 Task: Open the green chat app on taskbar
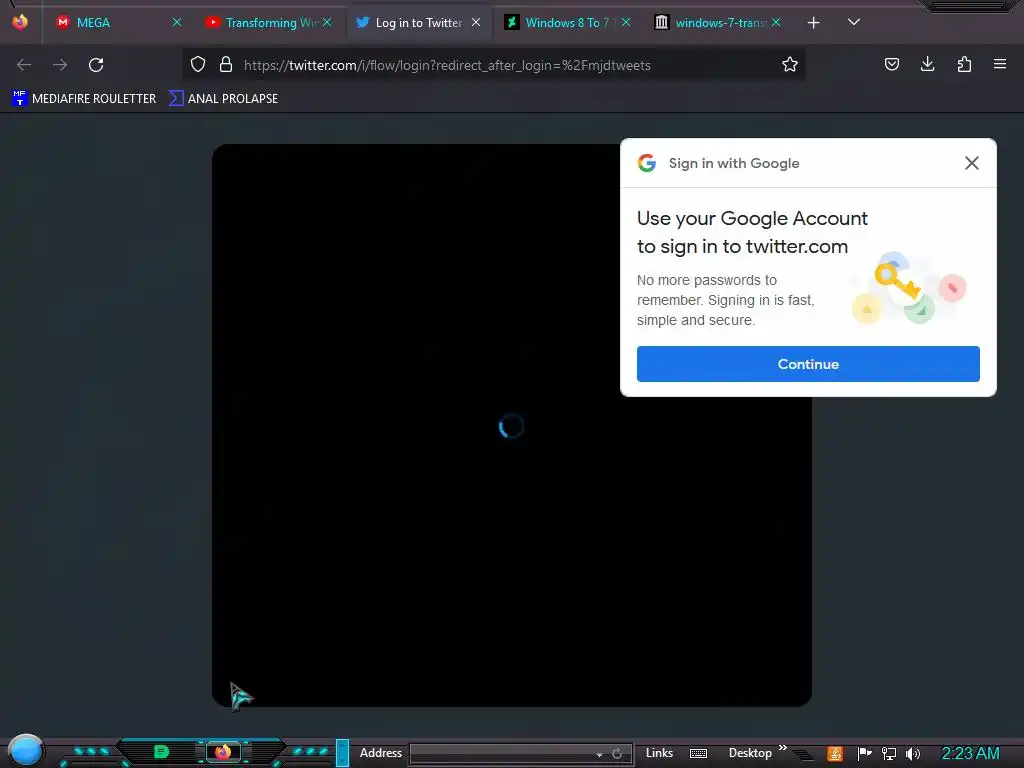point(161,752)
